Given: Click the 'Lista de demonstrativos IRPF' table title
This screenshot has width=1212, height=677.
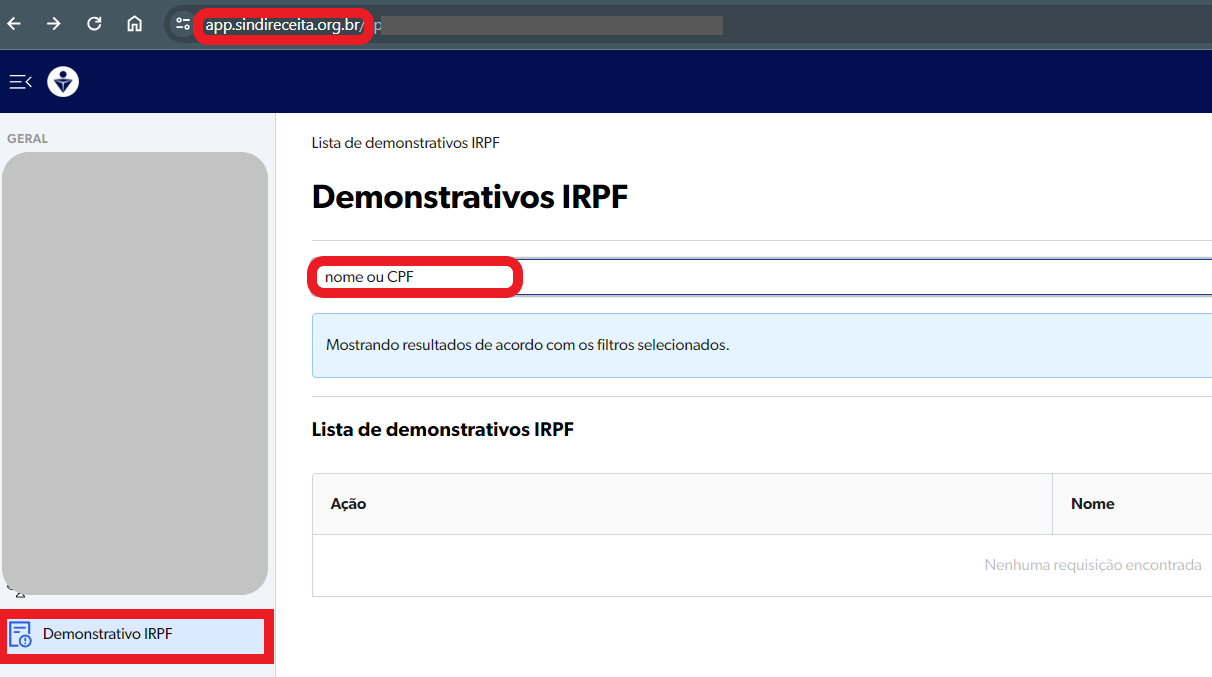Looking at the screenshot, I should click(443, 430).
